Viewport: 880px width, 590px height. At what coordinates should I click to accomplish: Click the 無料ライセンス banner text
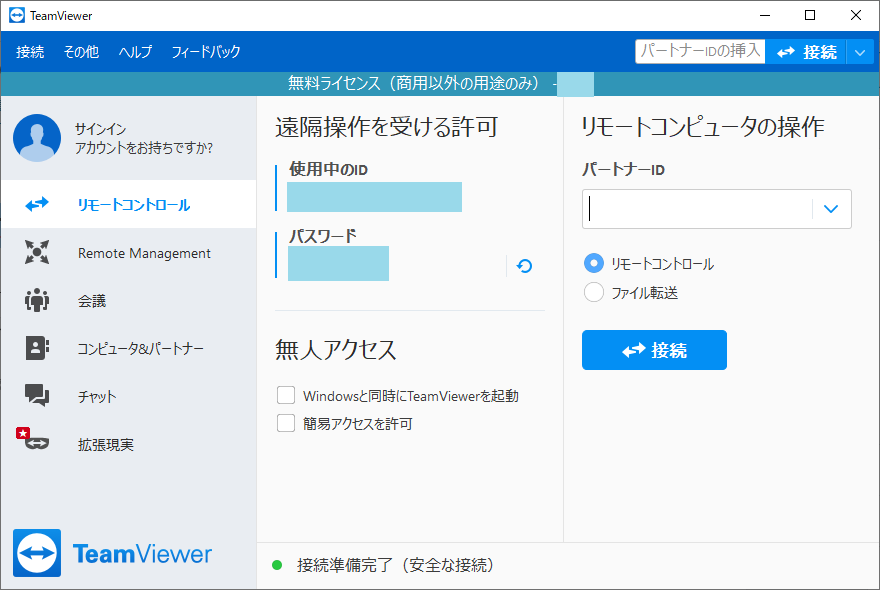[x=414, y=83]
